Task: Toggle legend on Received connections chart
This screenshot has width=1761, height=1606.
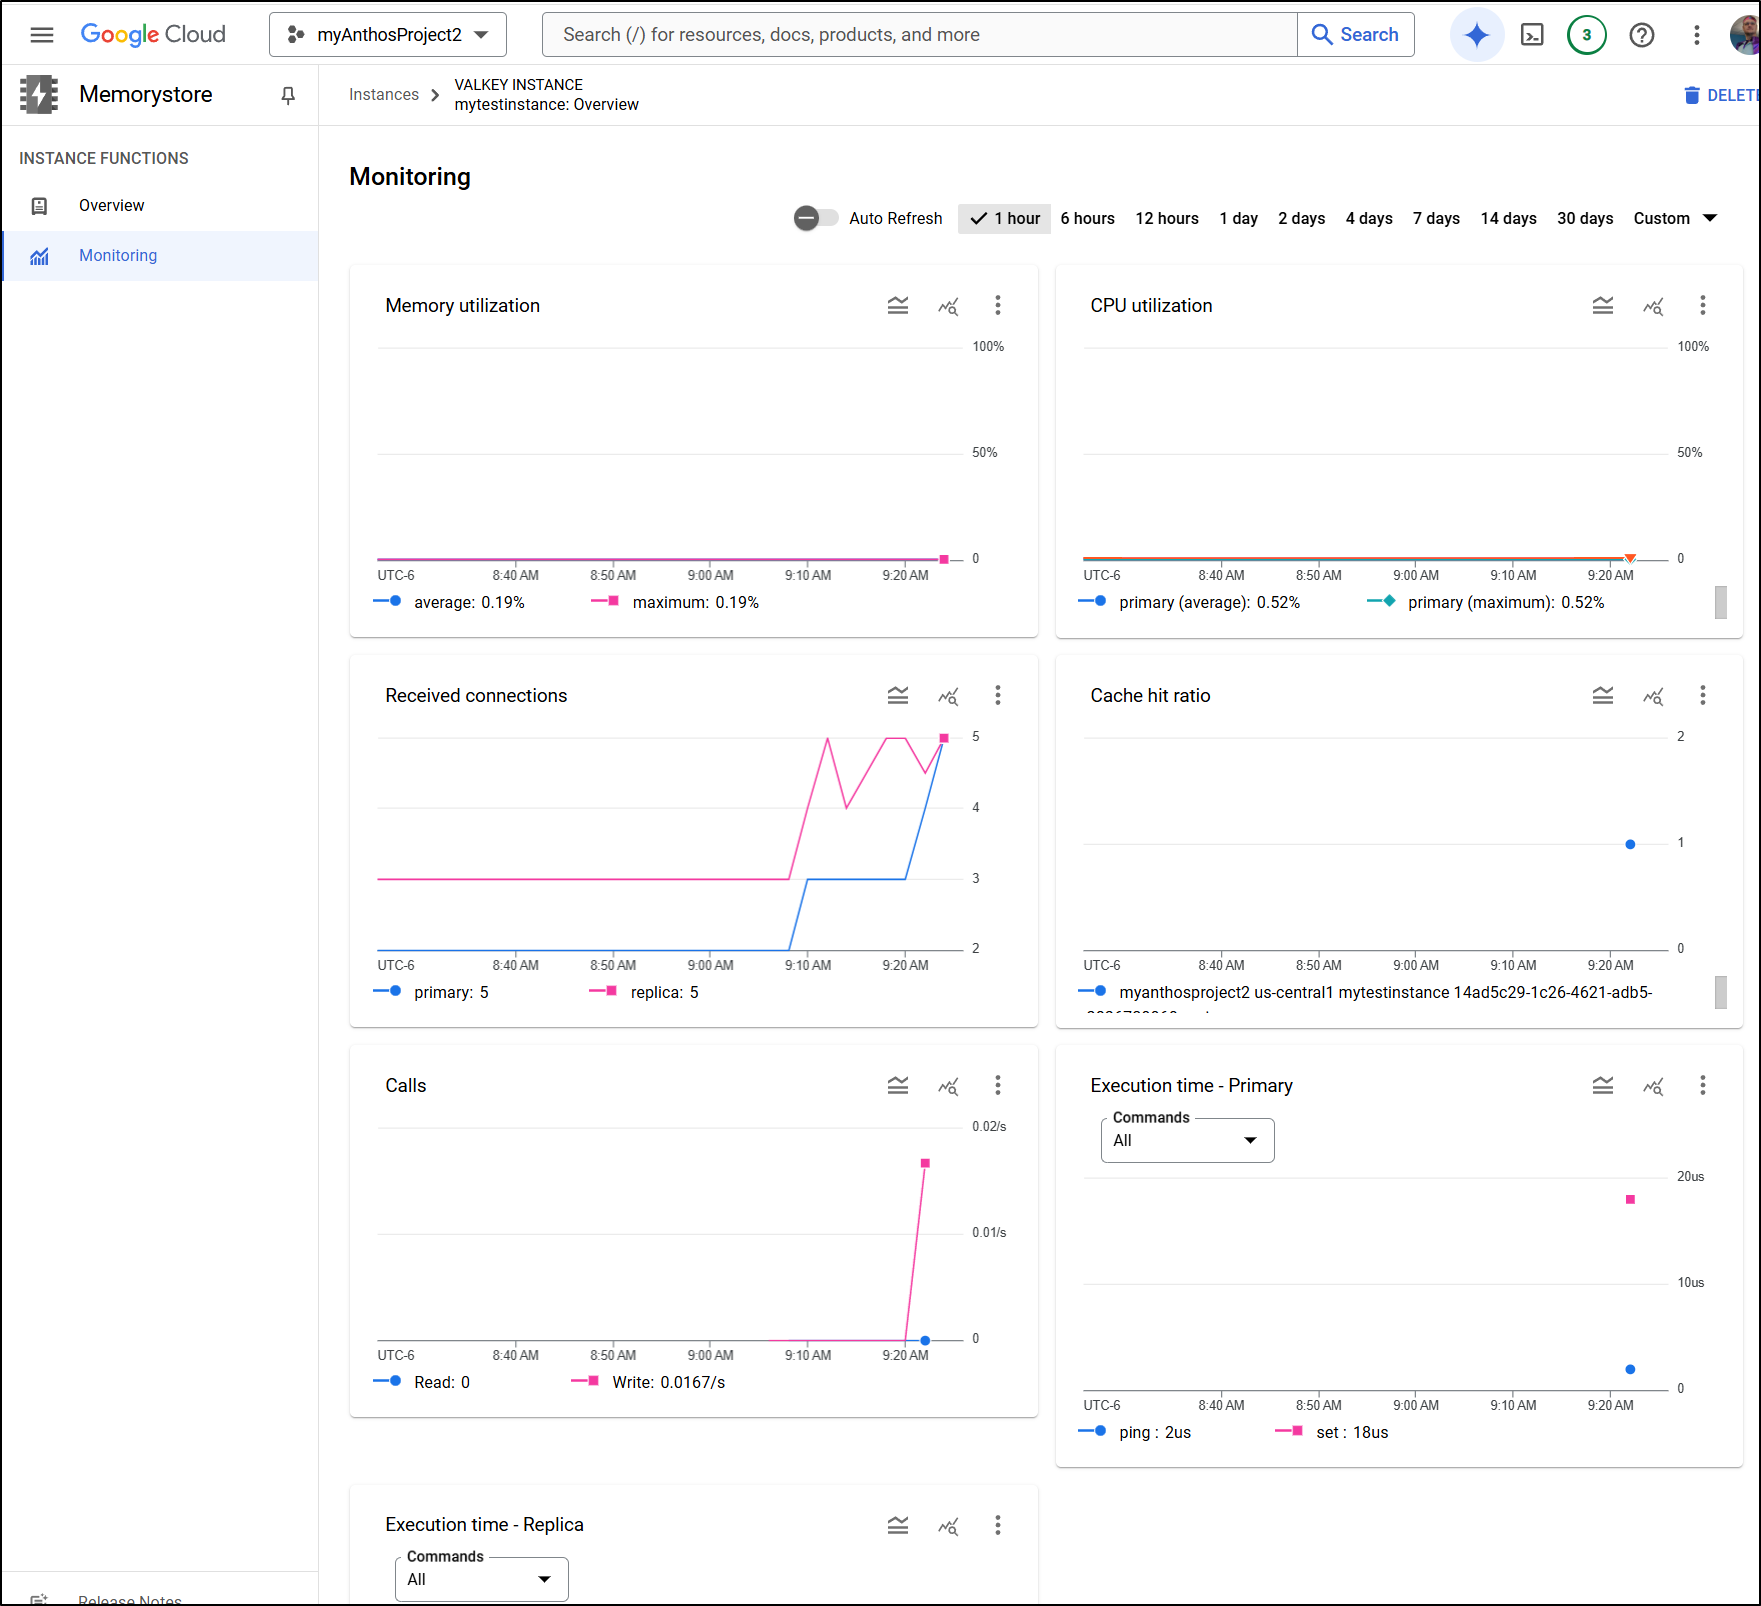Action: click(898, 696)
